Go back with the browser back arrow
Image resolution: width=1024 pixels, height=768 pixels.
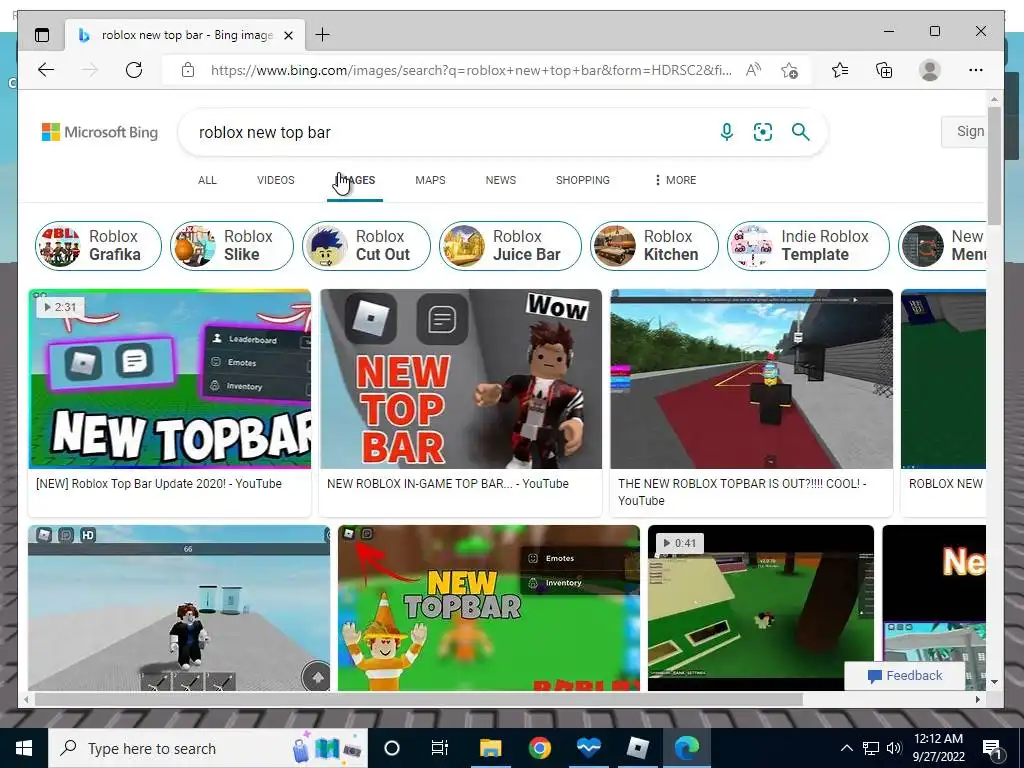click(46, 70)
